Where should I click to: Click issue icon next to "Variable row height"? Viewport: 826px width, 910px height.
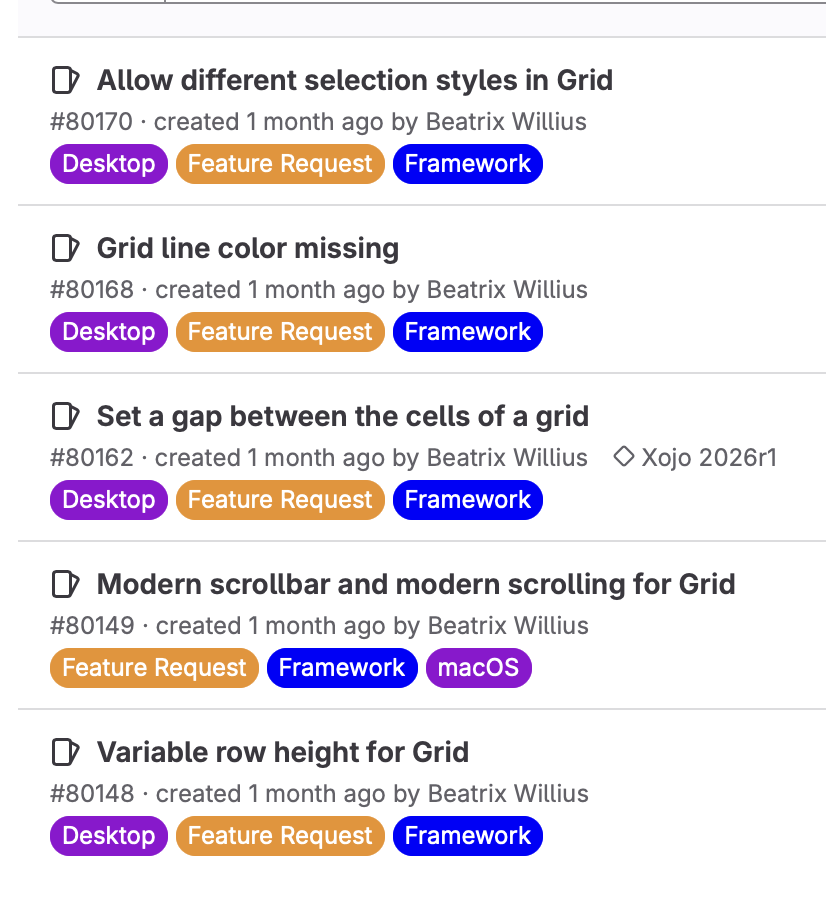[x=65, y=752]
